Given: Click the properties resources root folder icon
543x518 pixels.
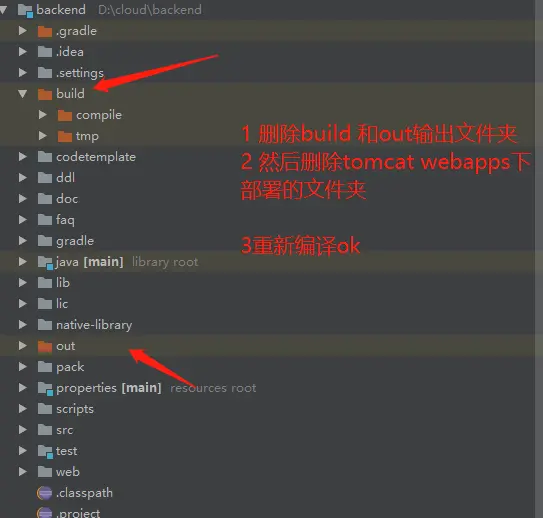Looking at the screenshot, I should (45, 388).
